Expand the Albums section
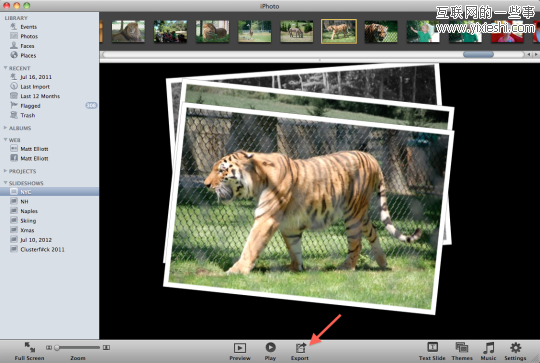 click(6, 128)
